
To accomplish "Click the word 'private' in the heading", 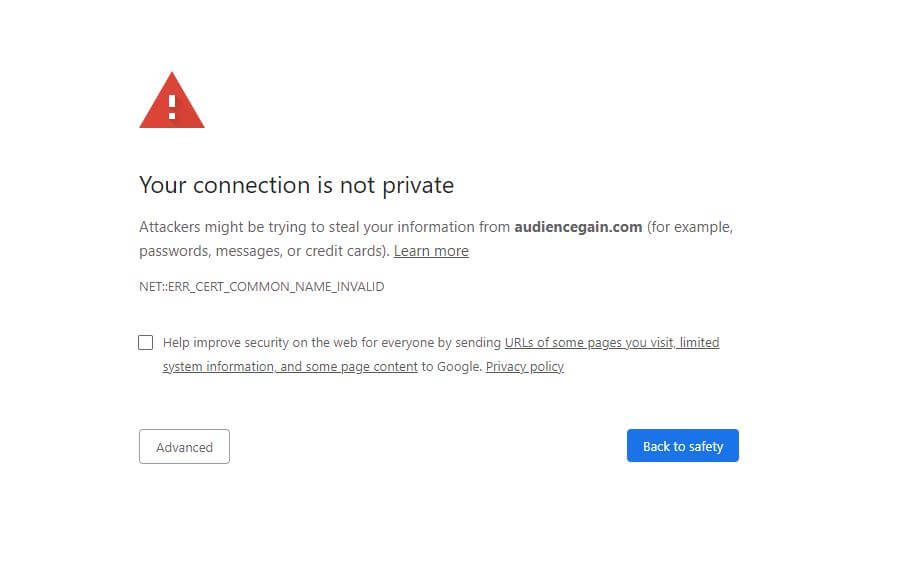I will click(418, 186).
